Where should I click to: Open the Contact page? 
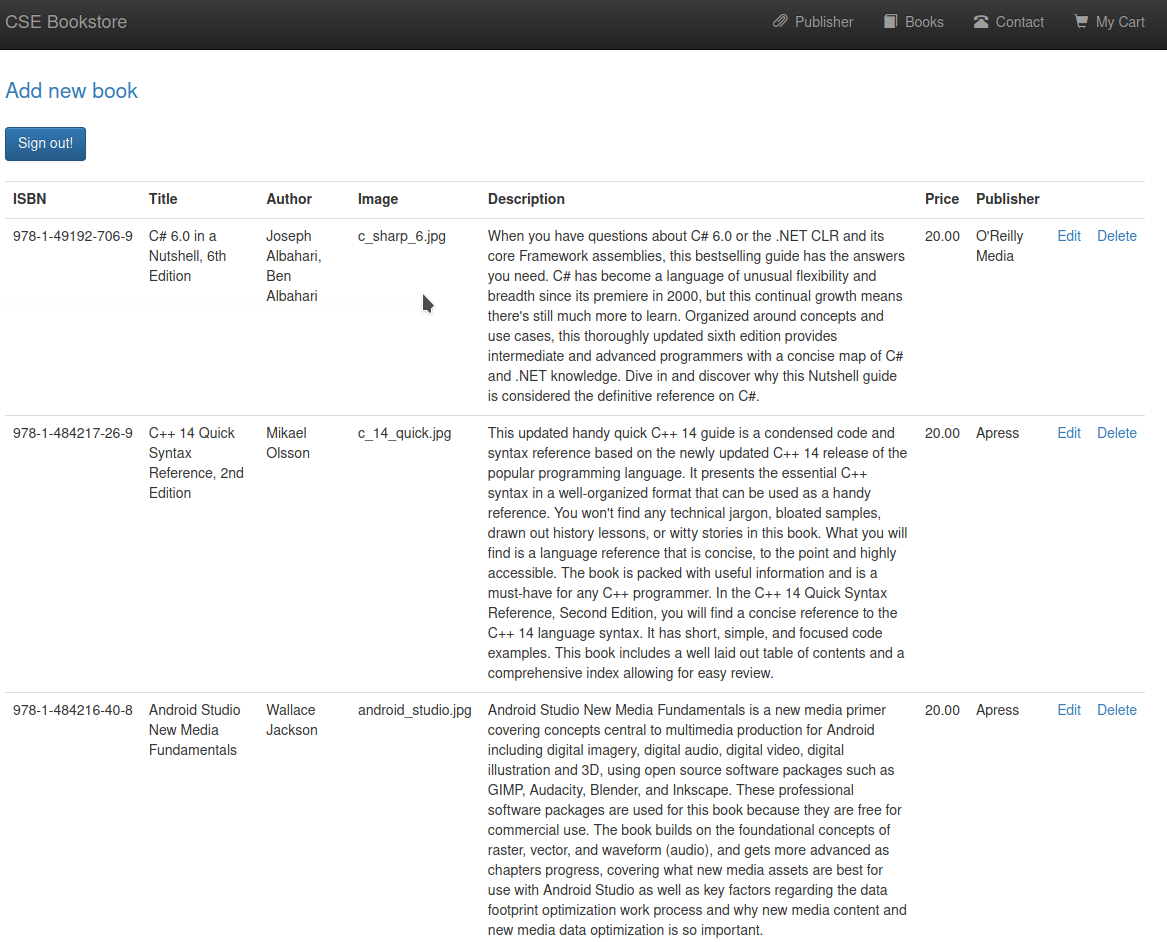[x=1019, y=22]
